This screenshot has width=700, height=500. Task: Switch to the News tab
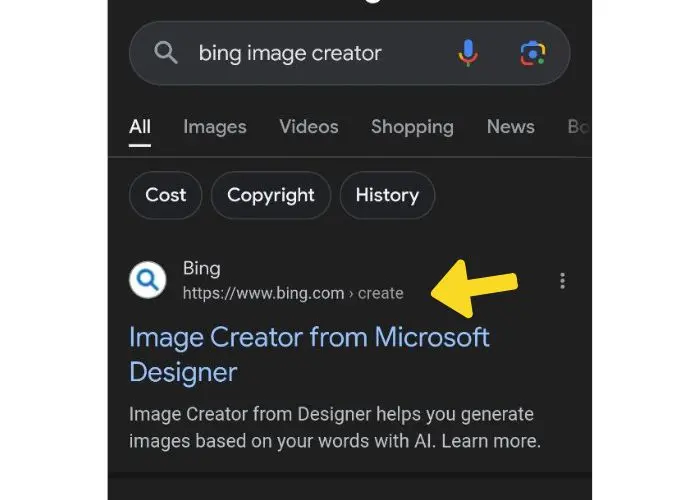(511, 127)
